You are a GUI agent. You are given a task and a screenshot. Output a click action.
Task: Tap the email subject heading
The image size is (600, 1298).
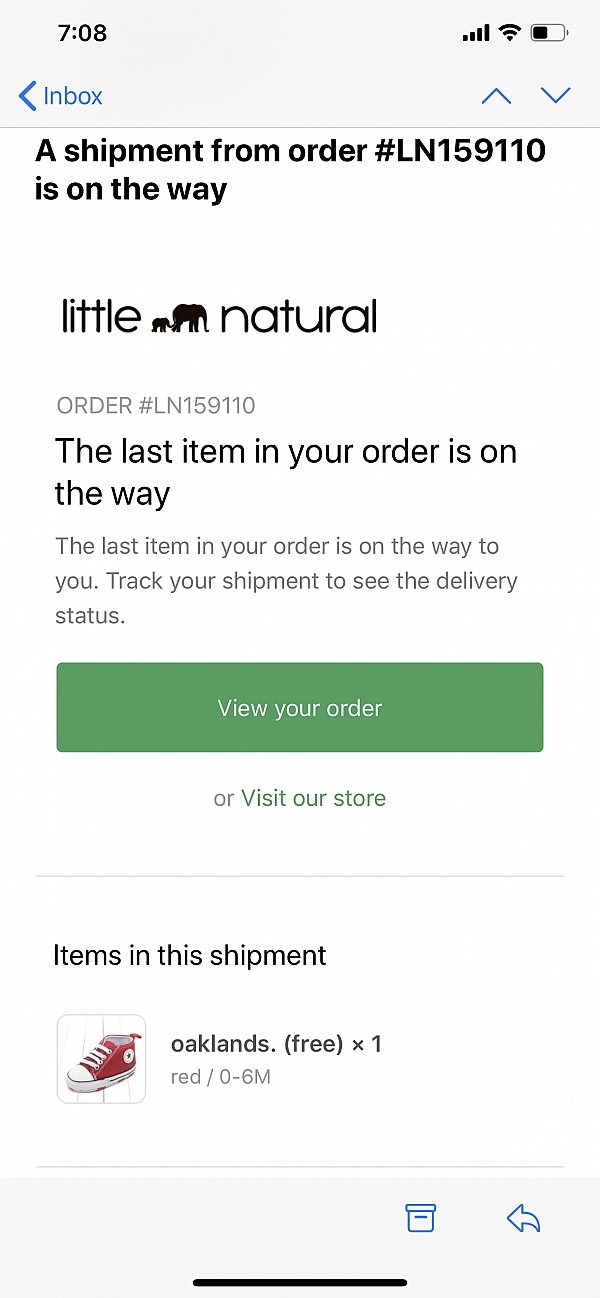291,170
